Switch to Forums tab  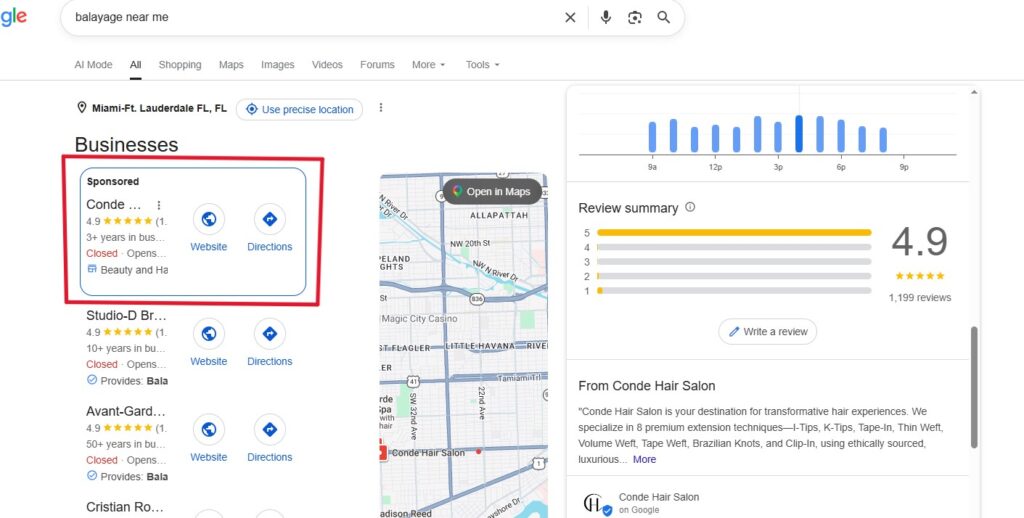(377, 65)
